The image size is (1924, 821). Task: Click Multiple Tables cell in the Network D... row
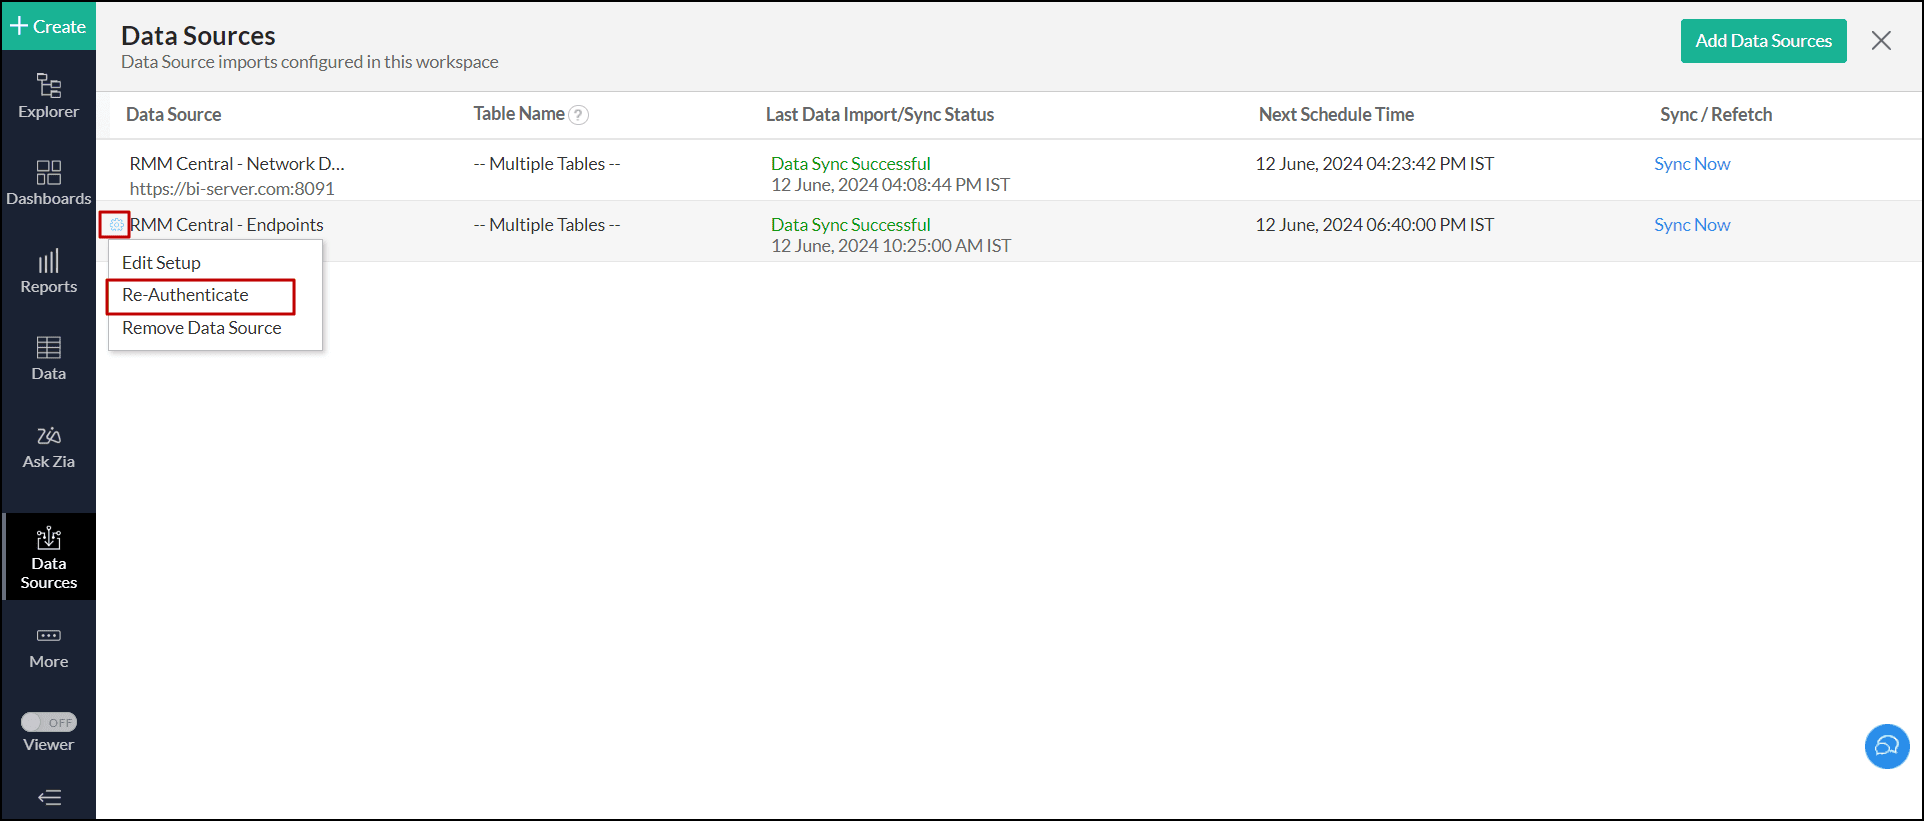click(547, 164)
